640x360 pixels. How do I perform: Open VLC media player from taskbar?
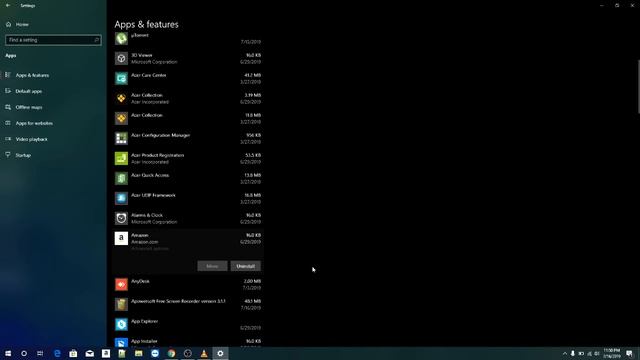[x=204, y=353]
